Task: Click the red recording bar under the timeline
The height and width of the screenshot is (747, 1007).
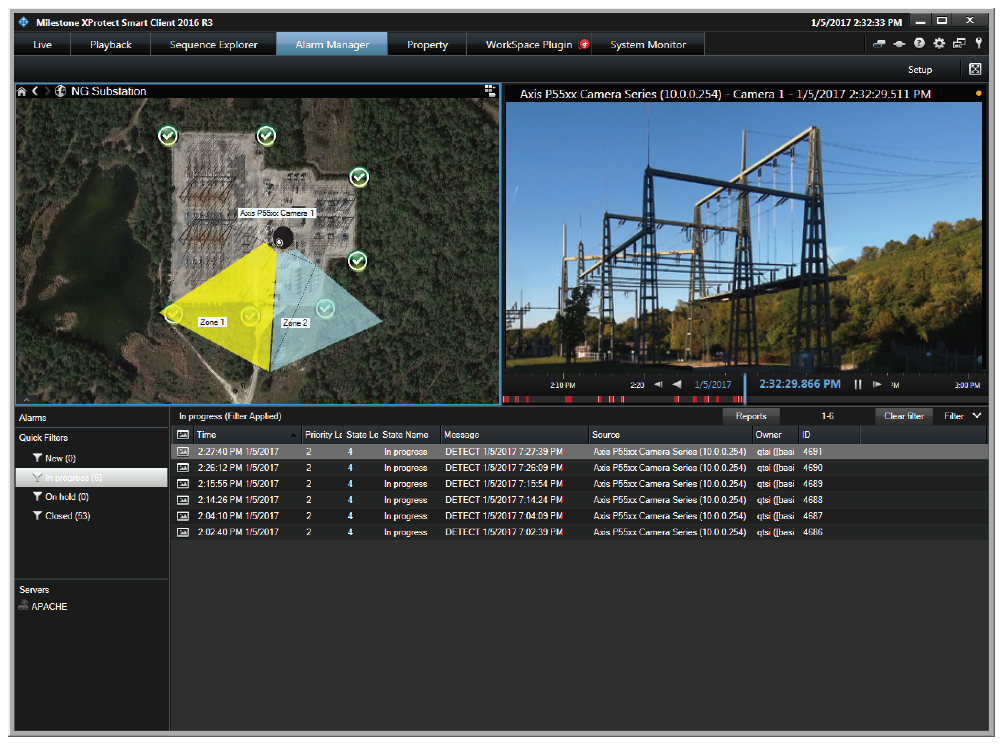Action: click(623, 400)
